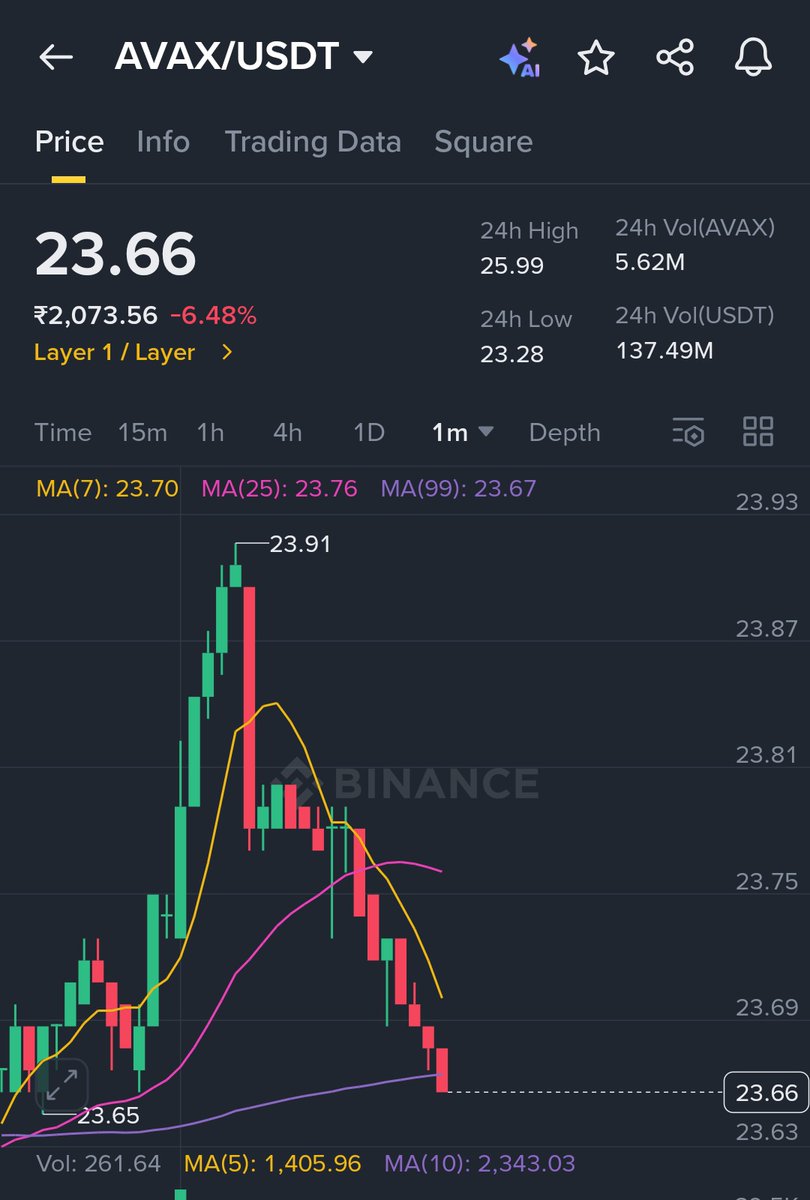
Task: Open chart indicator settings icon
Action: click(688, 432)
